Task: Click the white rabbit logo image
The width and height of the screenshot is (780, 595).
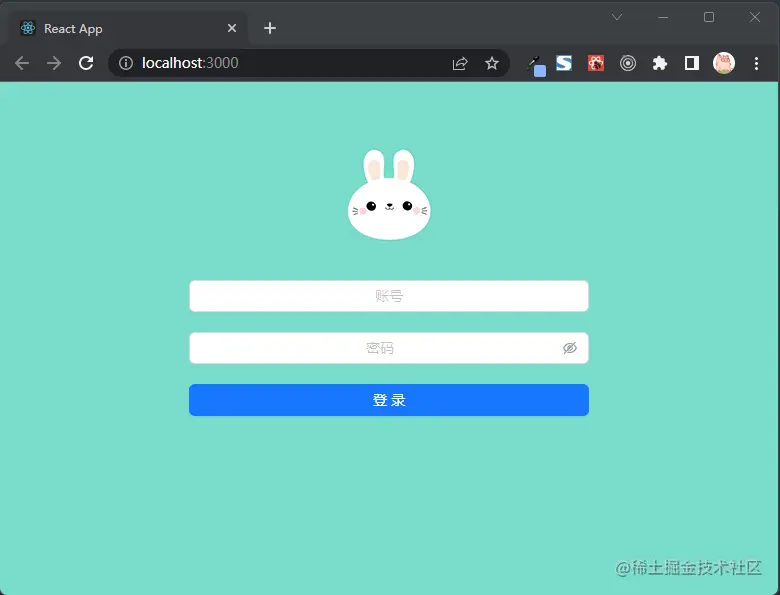Action: pos(389,195)
